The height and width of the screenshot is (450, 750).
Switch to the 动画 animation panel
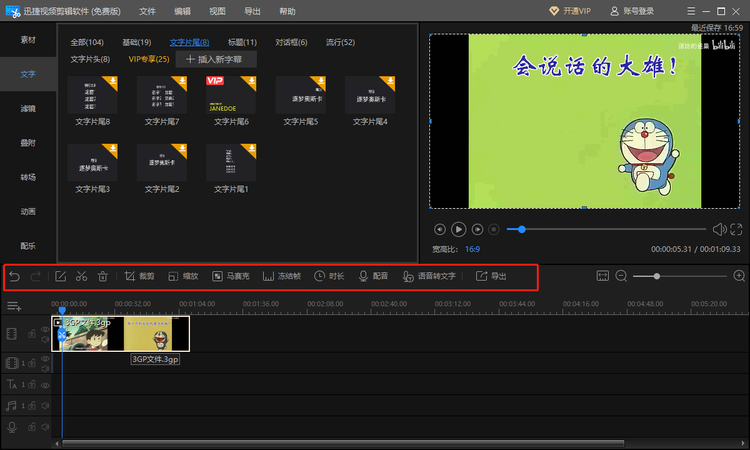click(x=28, y=212)
